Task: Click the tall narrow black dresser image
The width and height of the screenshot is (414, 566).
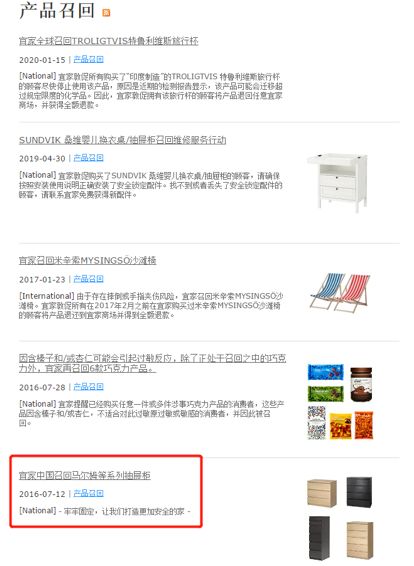Action: [319, 537]
